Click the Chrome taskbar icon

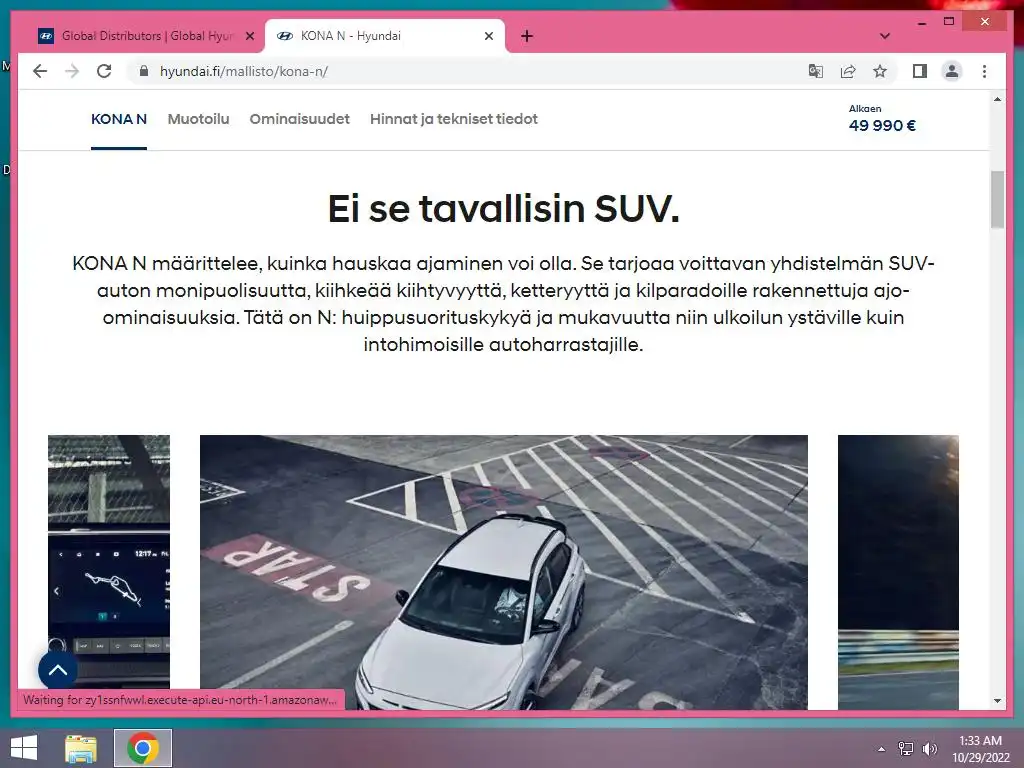[143, 748]
